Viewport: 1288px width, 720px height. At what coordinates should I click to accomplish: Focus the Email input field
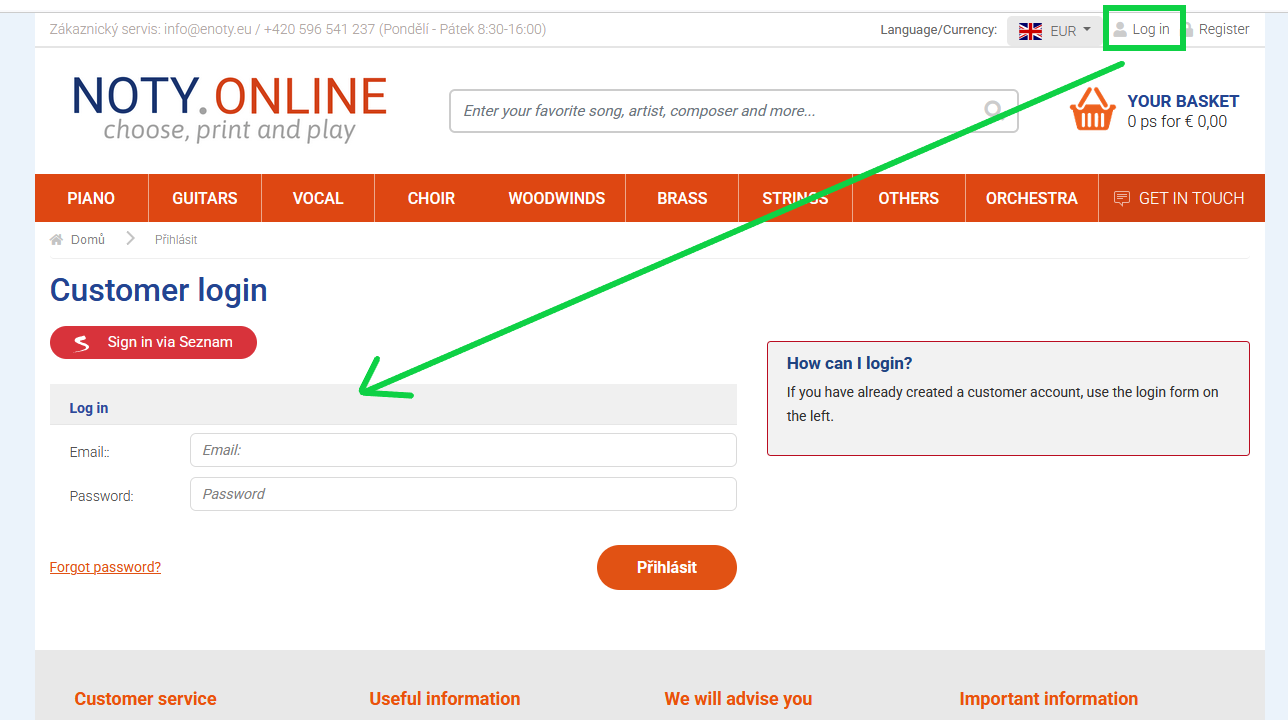pyautogui.click(x=463, y=450)
